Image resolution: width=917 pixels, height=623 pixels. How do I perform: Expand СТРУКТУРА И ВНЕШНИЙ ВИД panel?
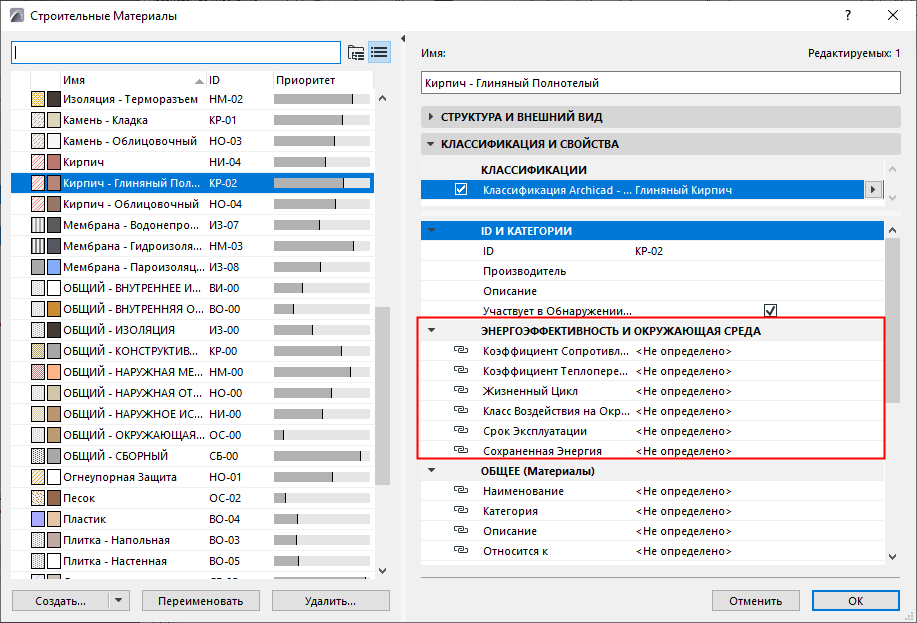click(431, 117)
